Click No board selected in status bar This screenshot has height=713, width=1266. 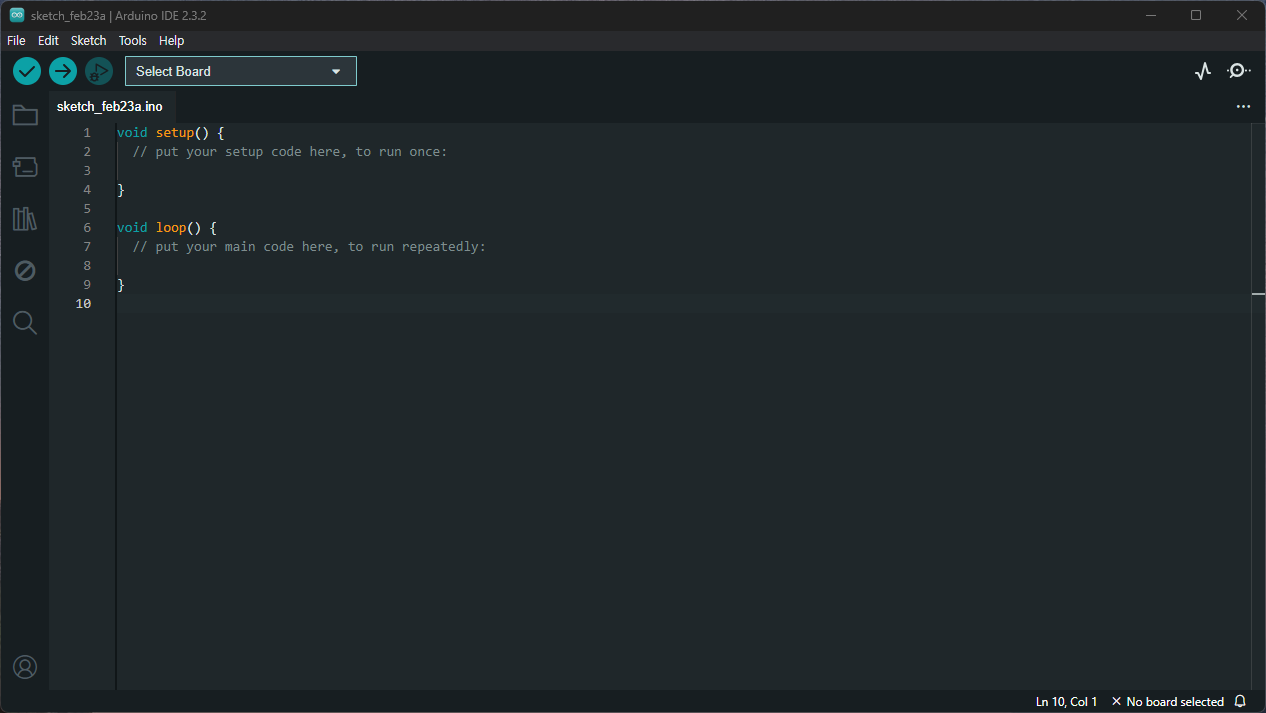(x=1167, y=702)
